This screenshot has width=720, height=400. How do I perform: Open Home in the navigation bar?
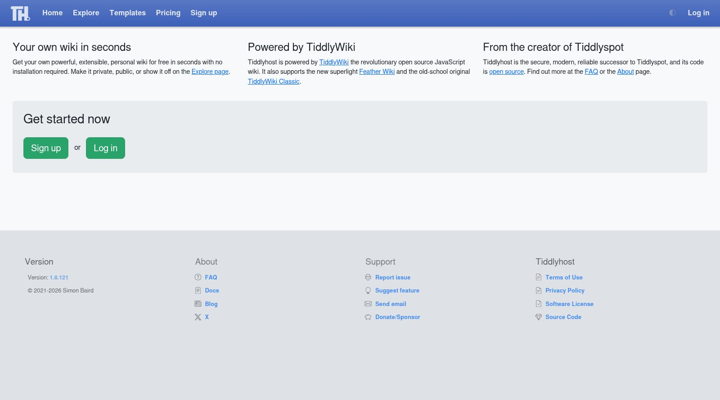coord(52,13)
